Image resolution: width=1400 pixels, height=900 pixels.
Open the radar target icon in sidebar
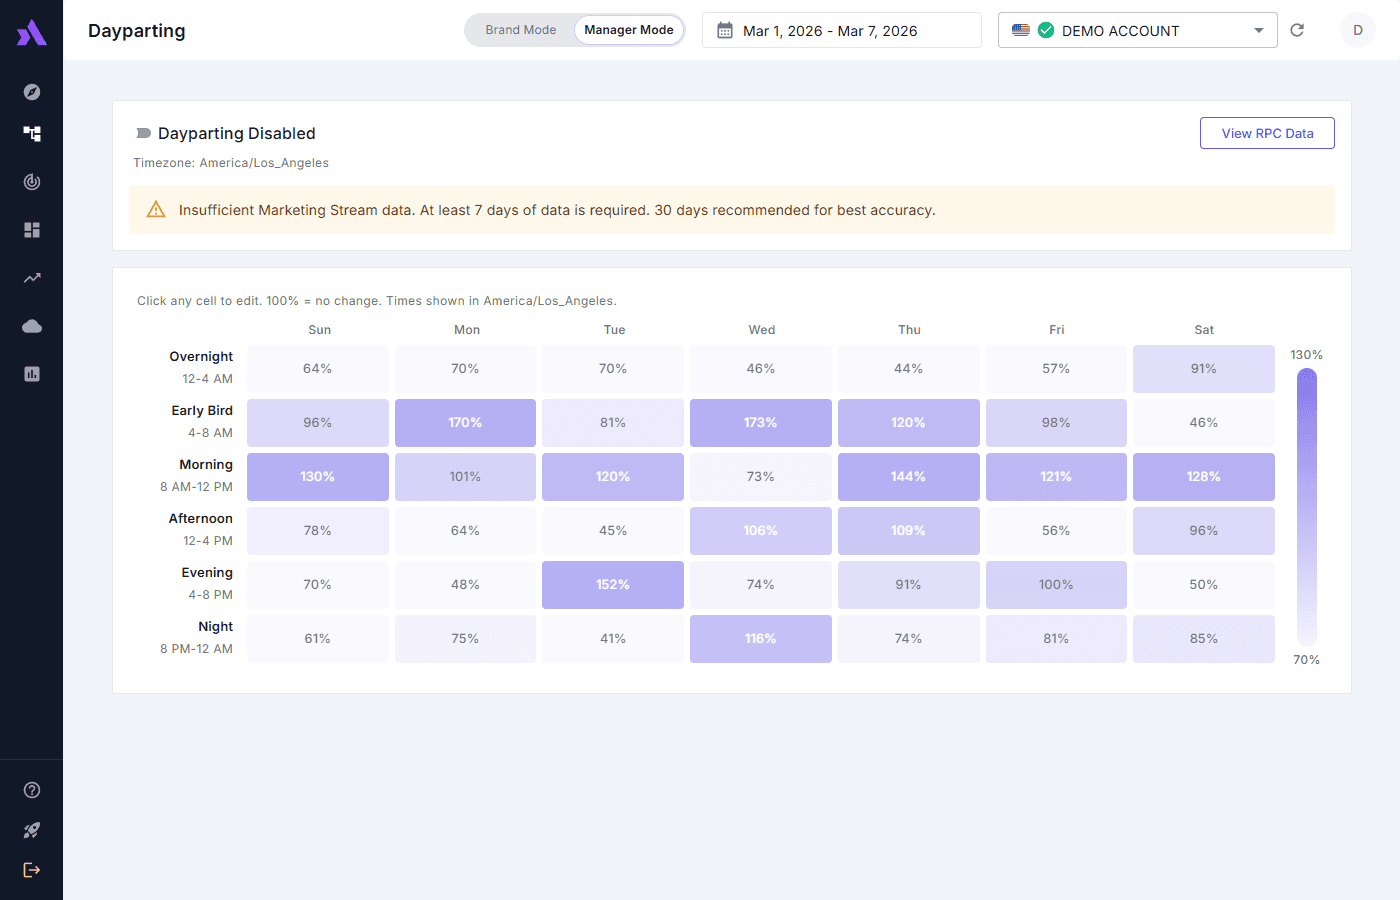32,182
